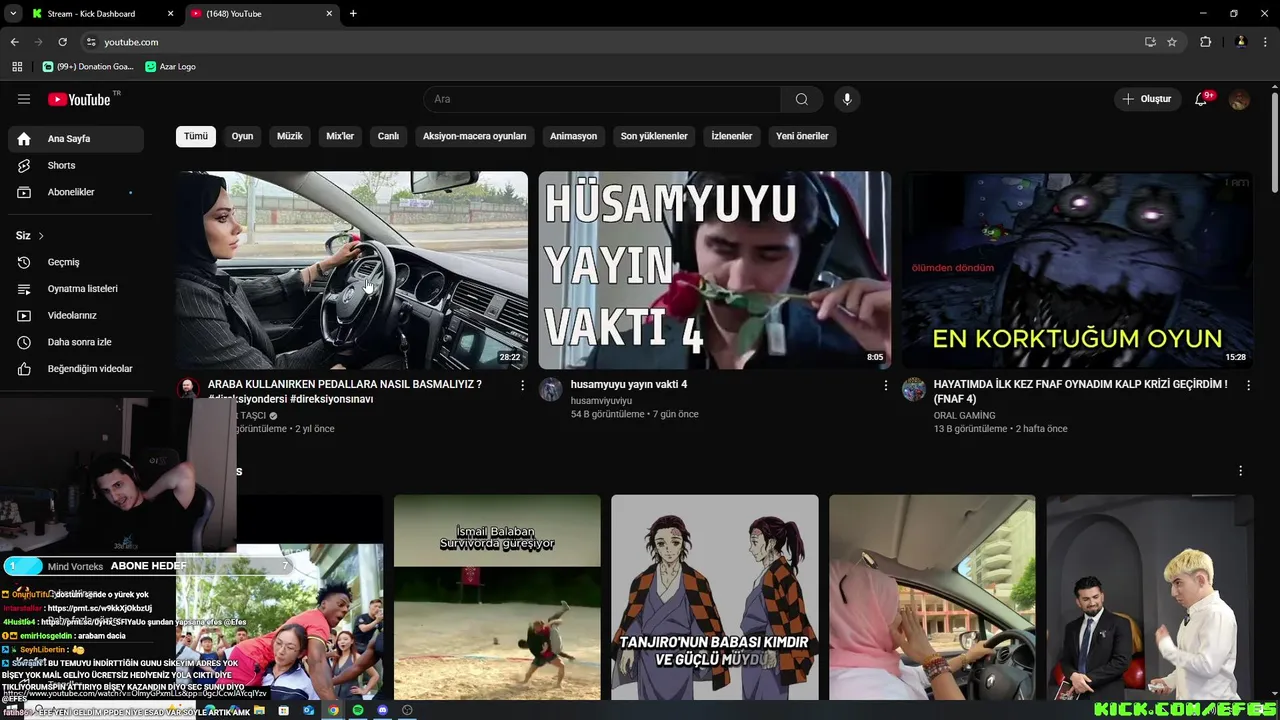The height and width of the screenshot is (720, 1280).
Task: Open the Shorts shelf more options menu
Action: pos(1241,471)
